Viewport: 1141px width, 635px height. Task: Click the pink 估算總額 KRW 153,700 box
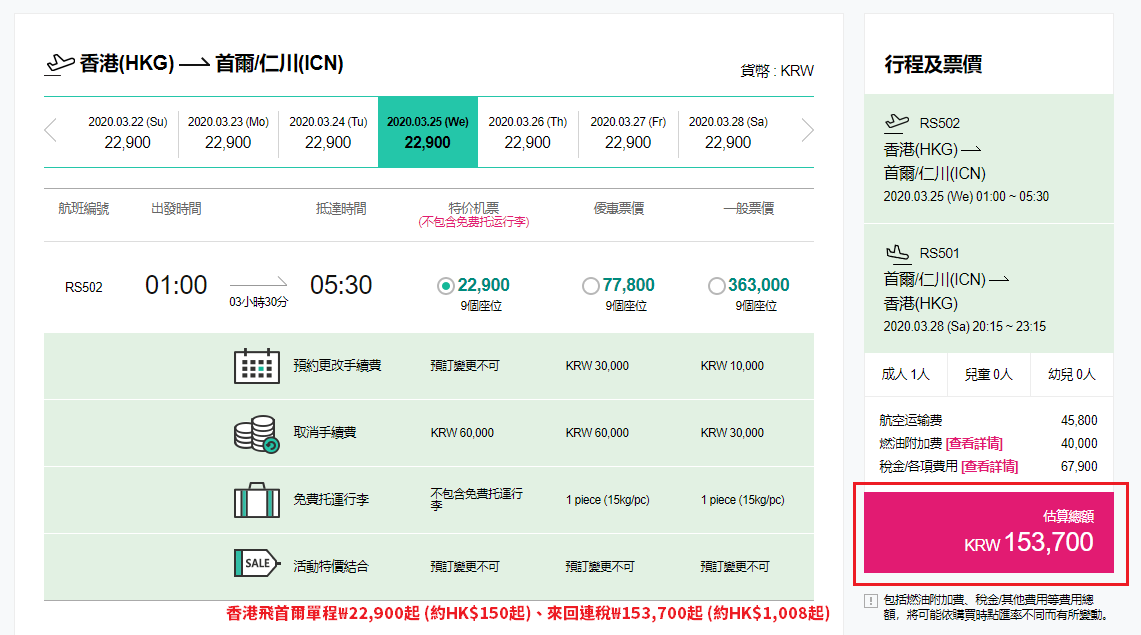(x=989, y=532)
